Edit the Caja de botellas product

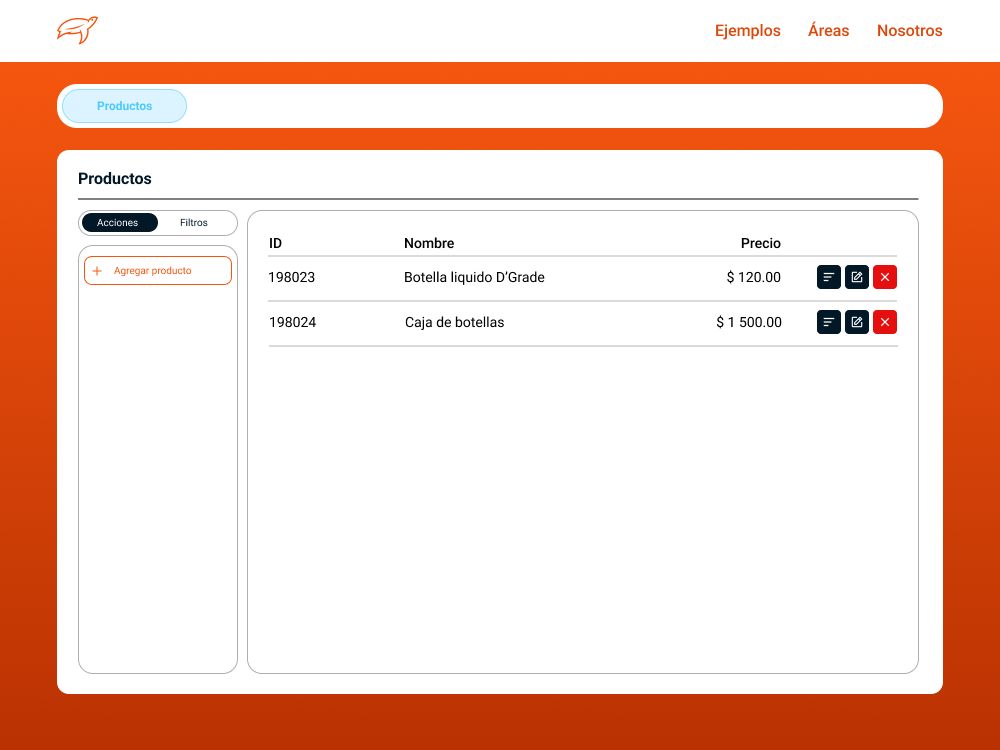[x=857, y=322]
